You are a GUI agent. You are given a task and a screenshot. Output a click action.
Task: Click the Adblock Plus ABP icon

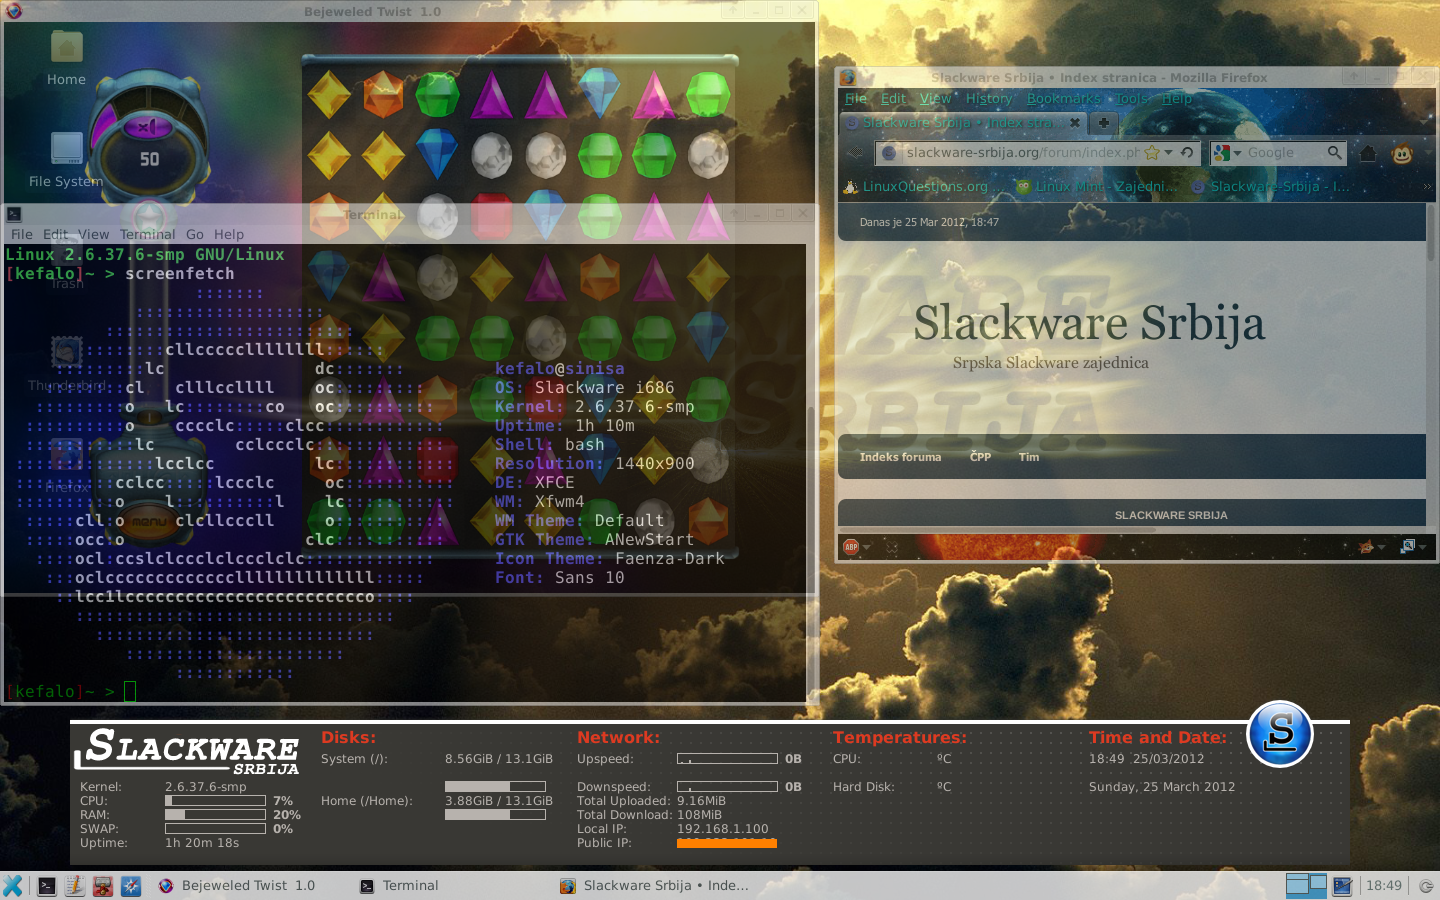coord(851,547)
